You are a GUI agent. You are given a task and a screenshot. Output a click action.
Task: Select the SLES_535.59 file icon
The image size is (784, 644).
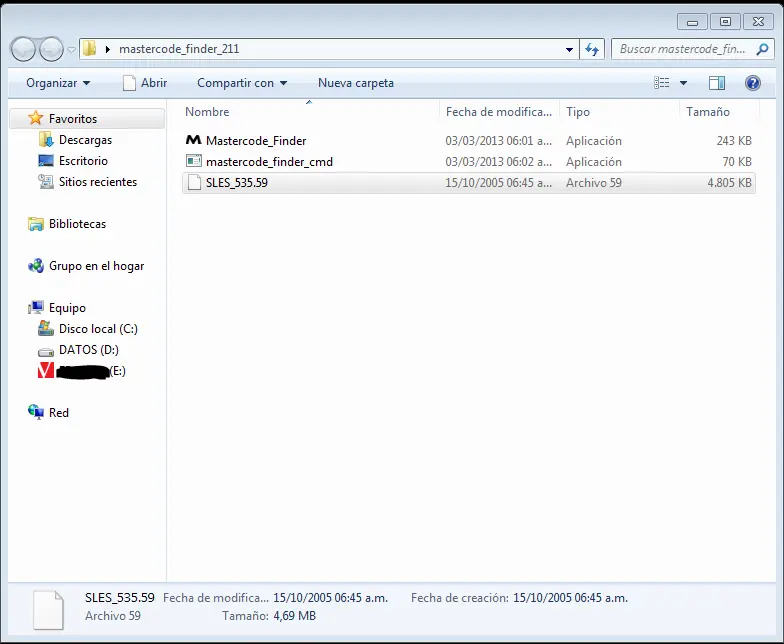click(194, 182)
